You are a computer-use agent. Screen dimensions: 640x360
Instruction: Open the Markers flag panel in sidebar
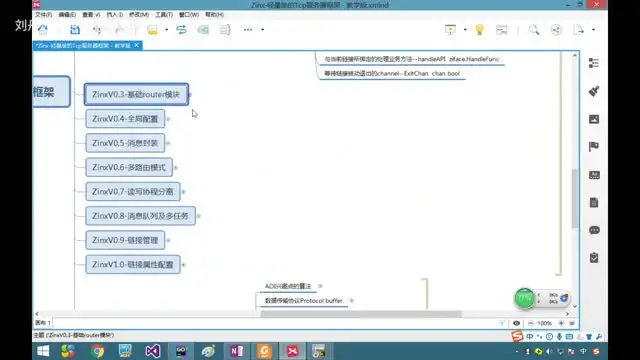594,147
